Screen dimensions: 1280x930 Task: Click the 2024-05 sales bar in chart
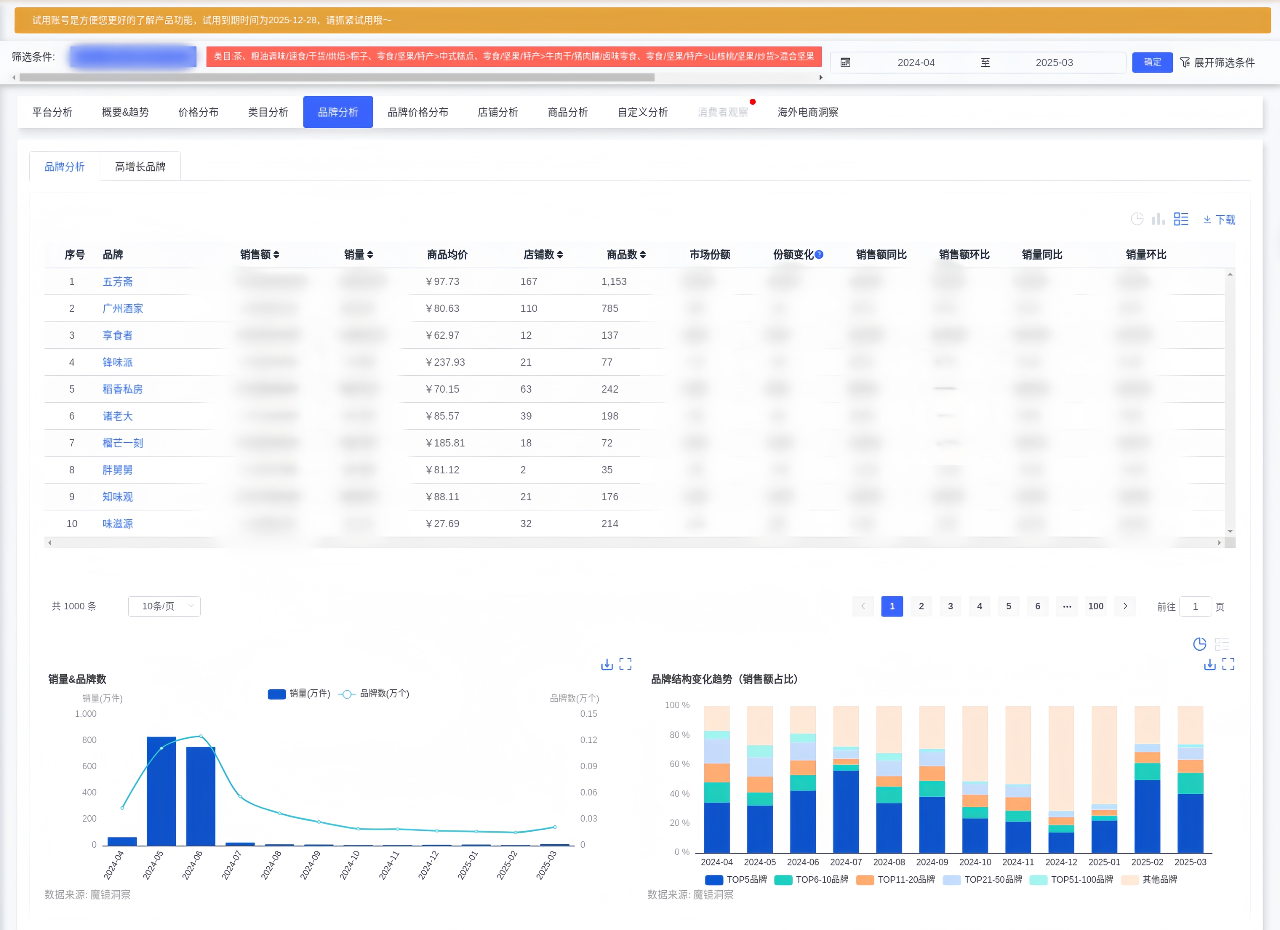coord(161,791)
